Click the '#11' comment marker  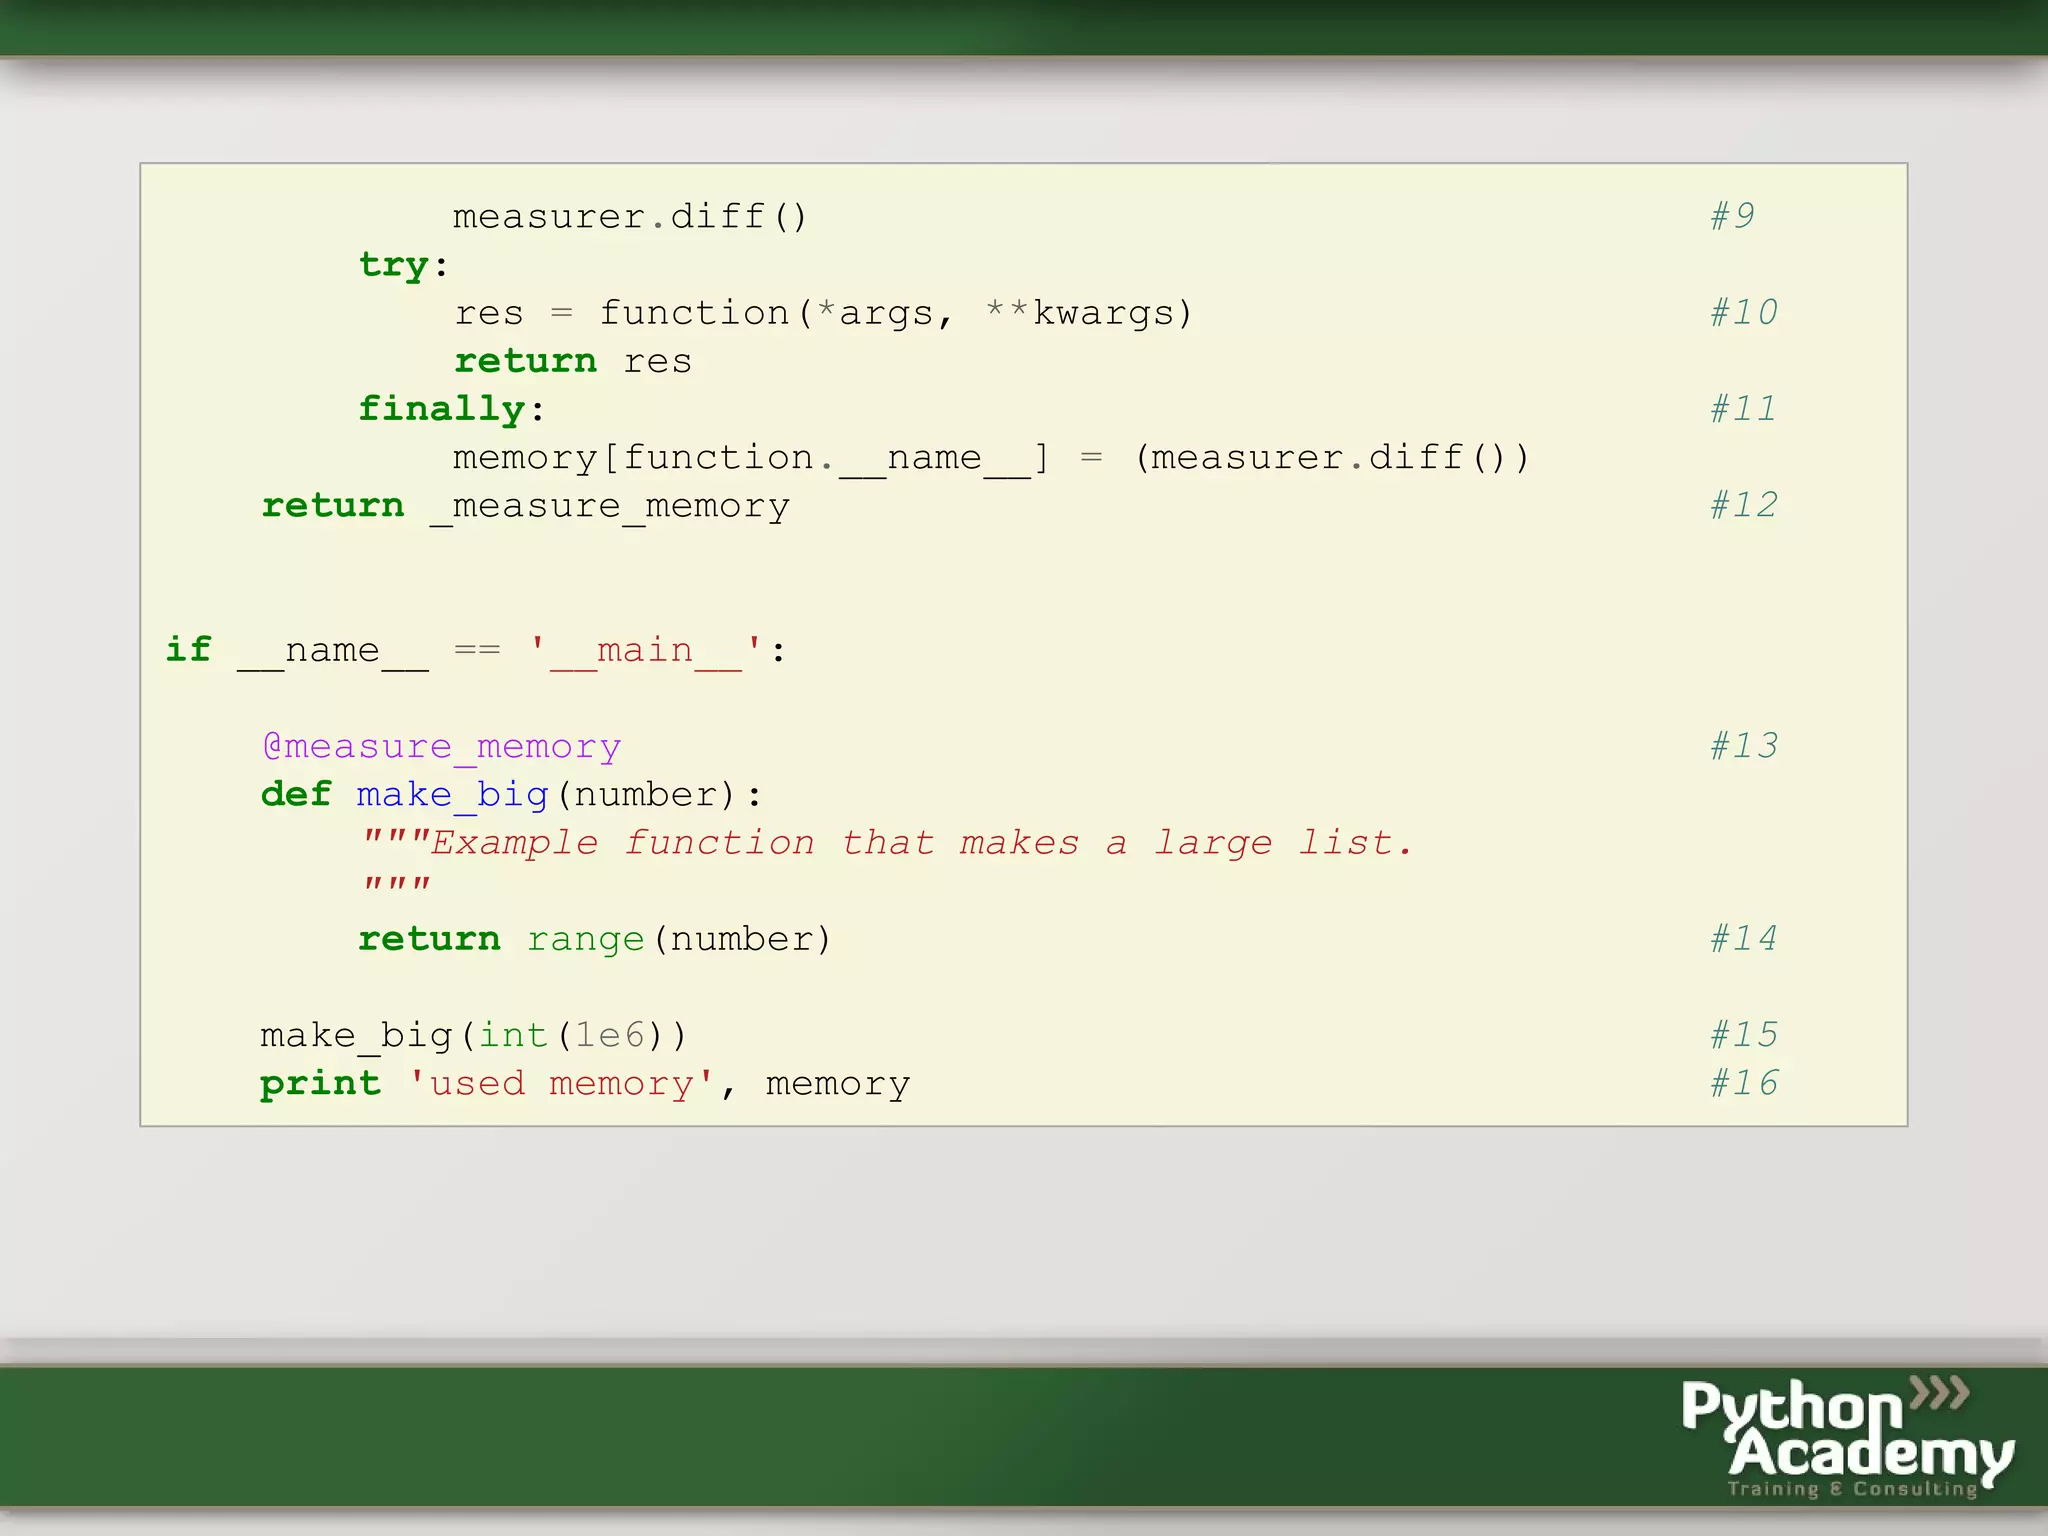coord(1743,408)
